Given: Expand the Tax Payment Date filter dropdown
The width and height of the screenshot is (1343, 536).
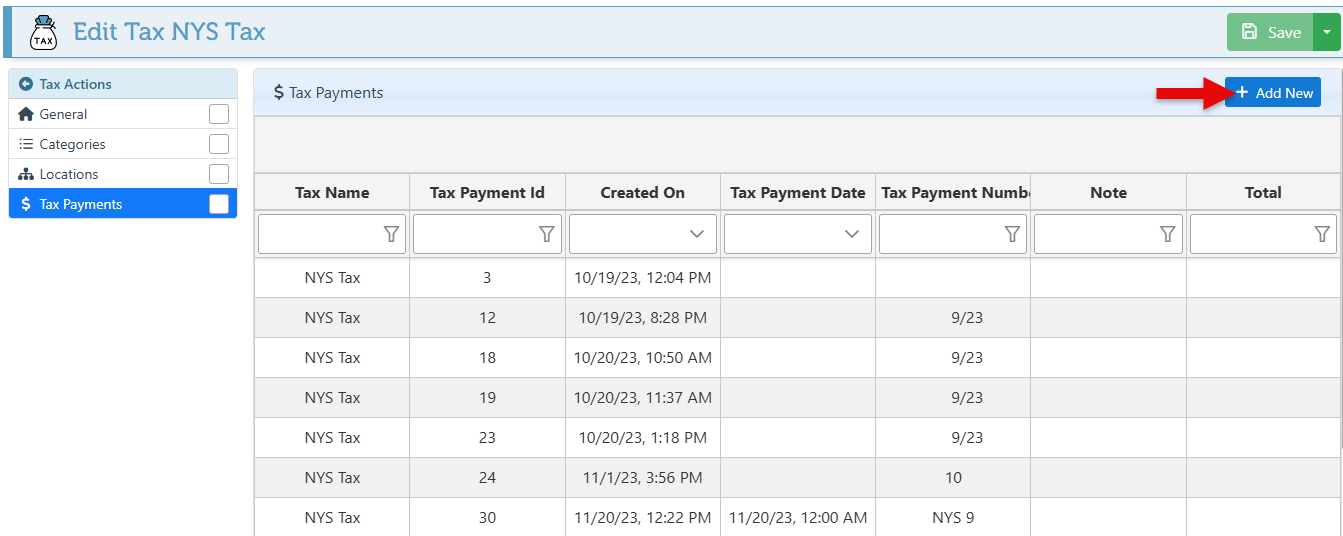Looking at the screenshot, I should 852,233.
